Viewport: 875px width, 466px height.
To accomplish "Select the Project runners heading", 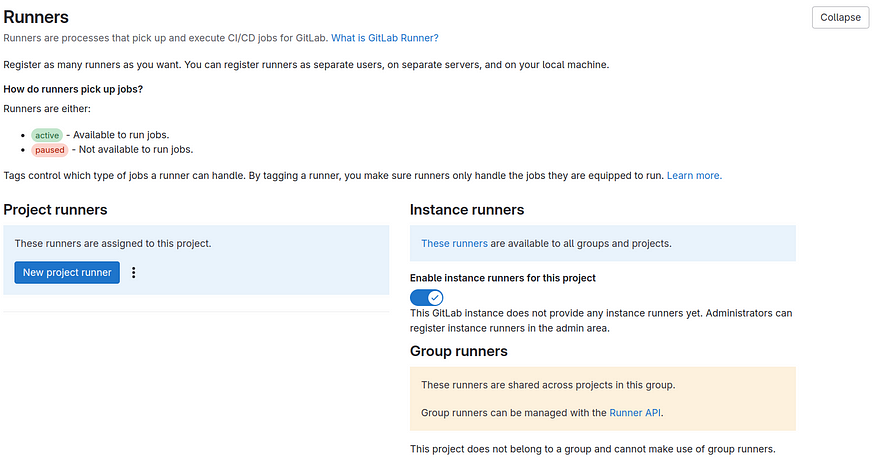I will (55, 210).
